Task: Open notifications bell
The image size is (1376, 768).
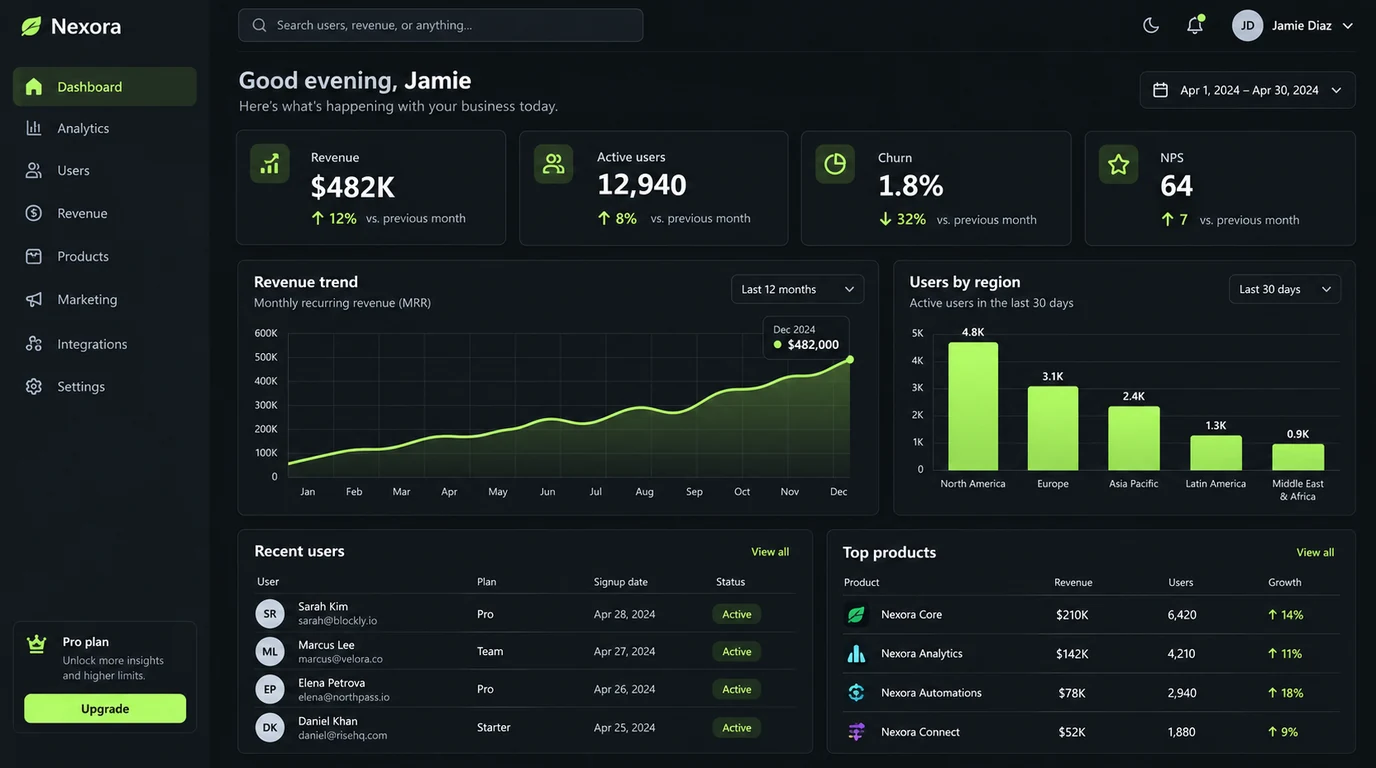Action: coord(1195,25)
